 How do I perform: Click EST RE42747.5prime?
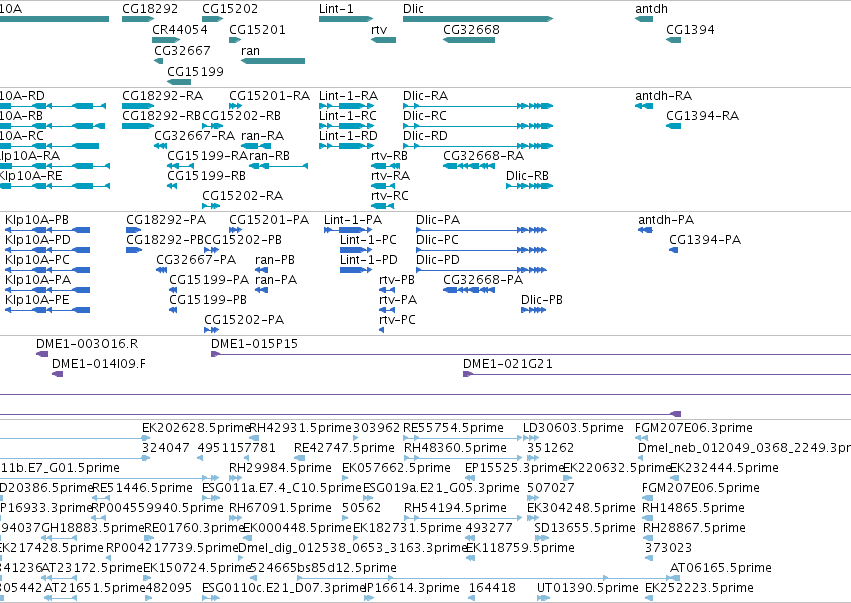[x=344, y=448]
